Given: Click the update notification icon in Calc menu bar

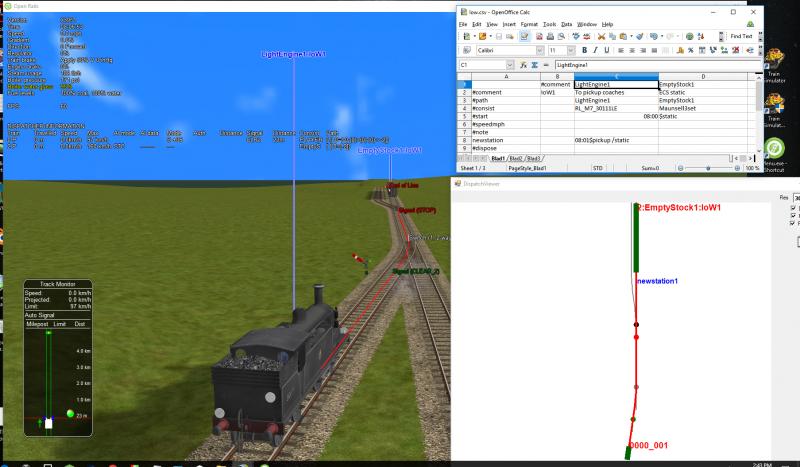Looking at the screenshot, I should 751,24.
